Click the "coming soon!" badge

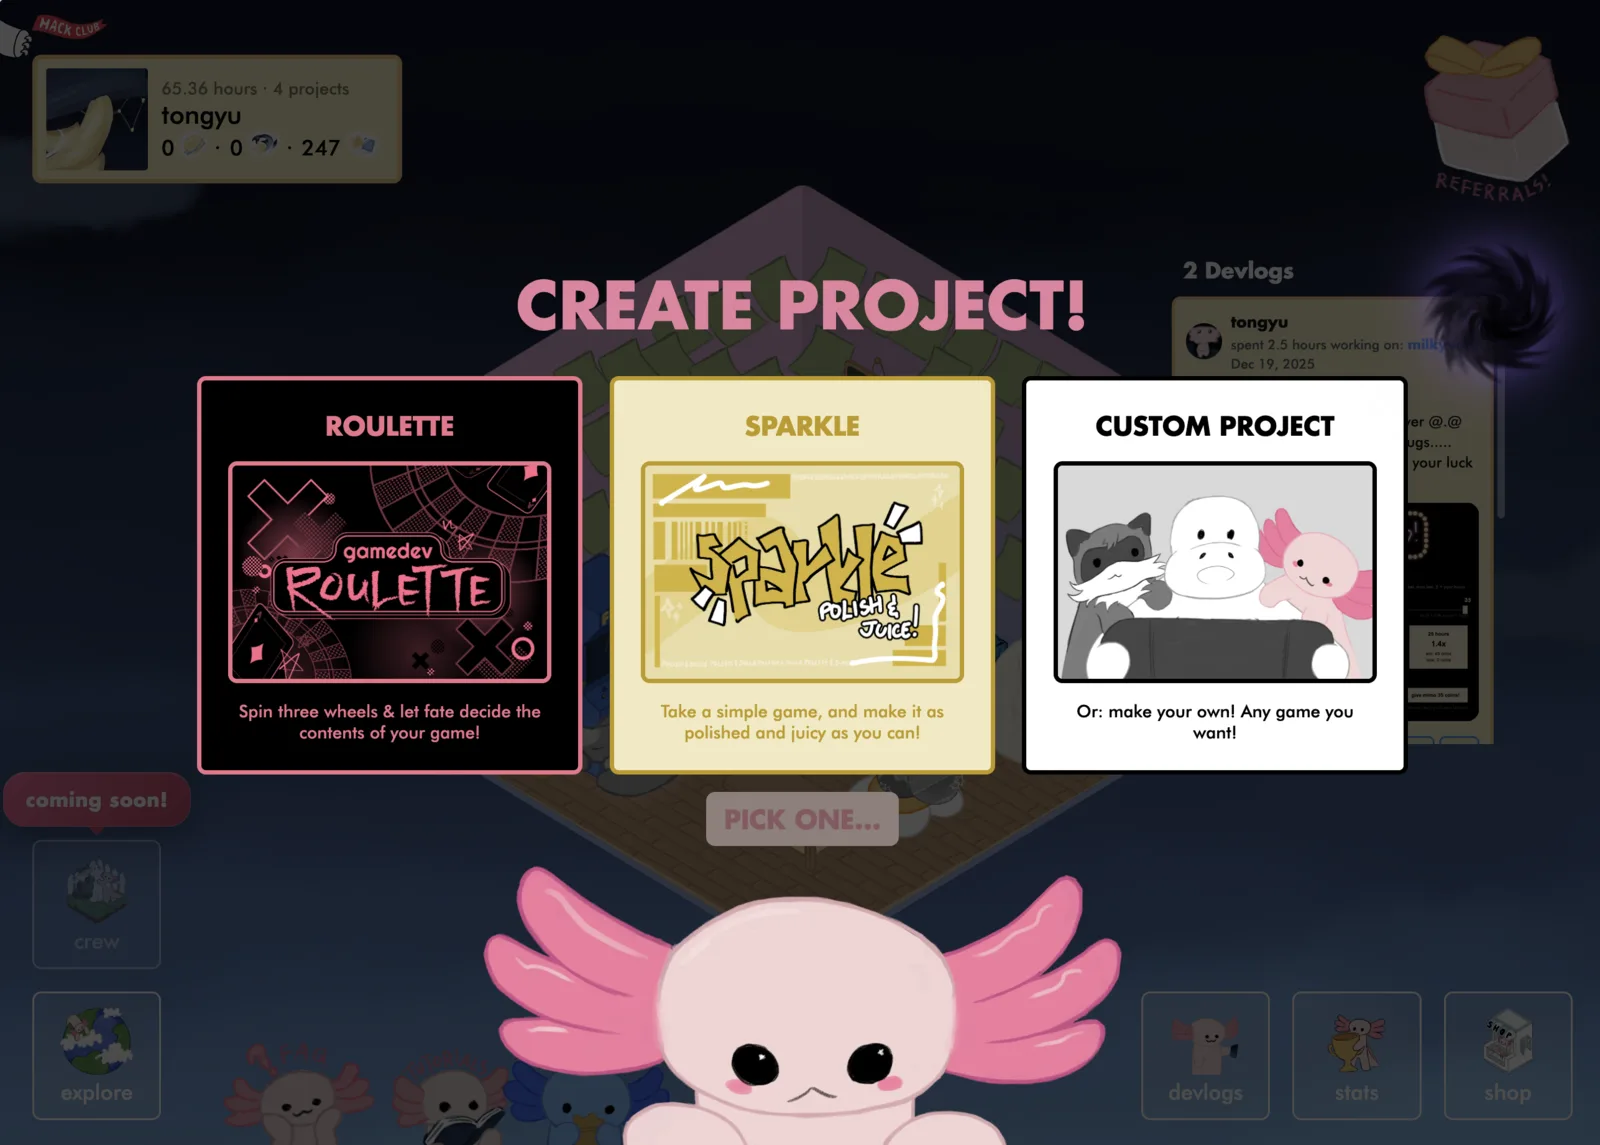click(x=97, y=800)
